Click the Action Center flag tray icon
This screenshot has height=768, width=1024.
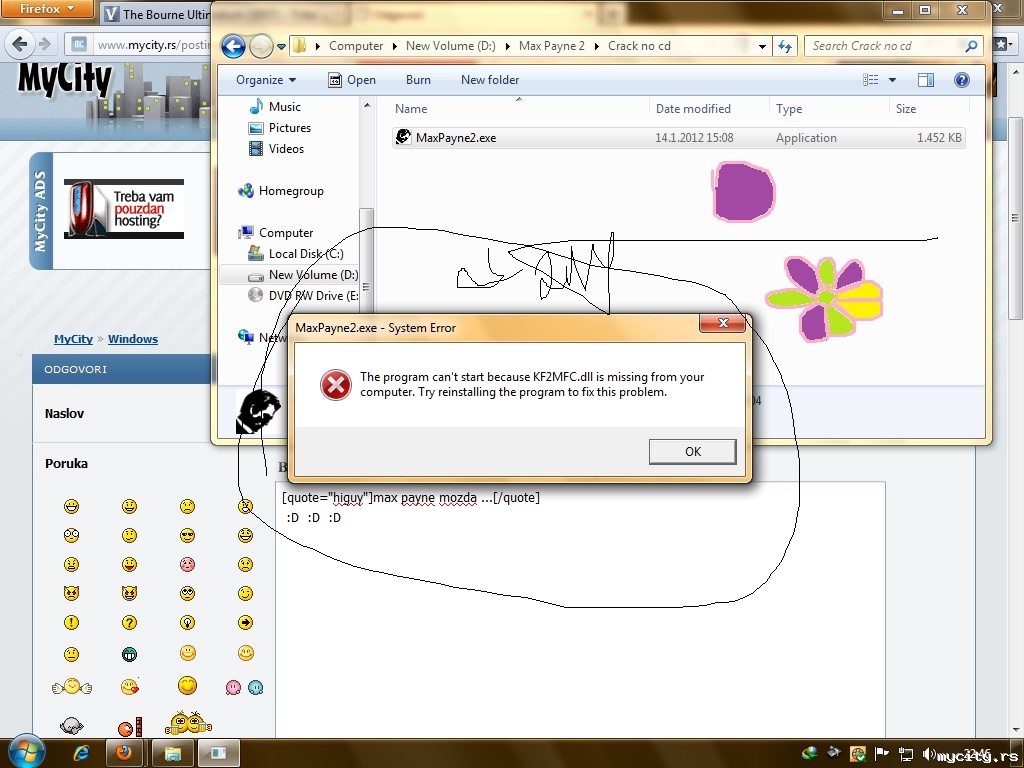coord(881,753)
